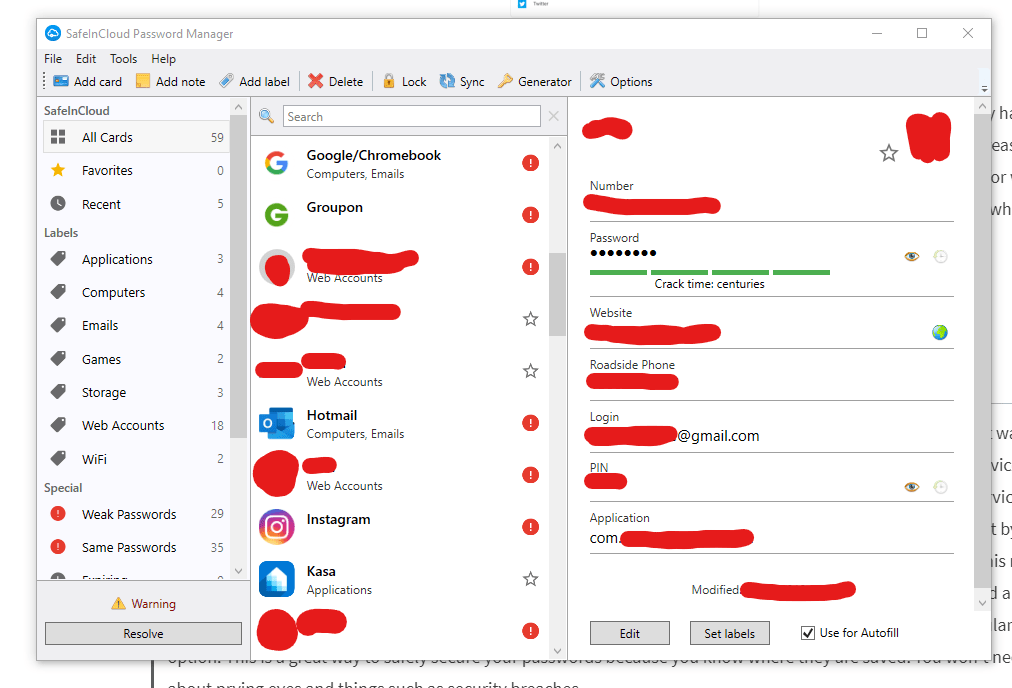This screenshot has height=688, width=1012.
Task: Click the Search input field
Action: [x=411, y=116]
